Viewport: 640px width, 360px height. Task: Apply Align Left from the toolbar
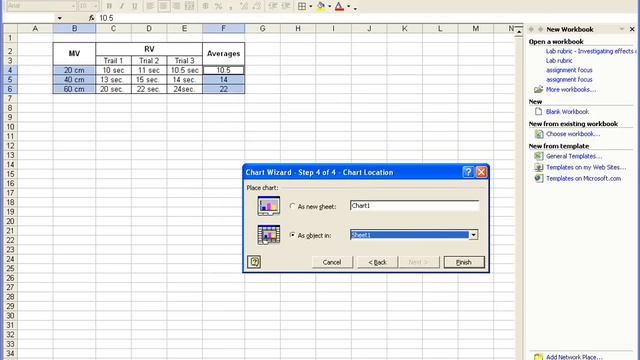click(150, 6)
